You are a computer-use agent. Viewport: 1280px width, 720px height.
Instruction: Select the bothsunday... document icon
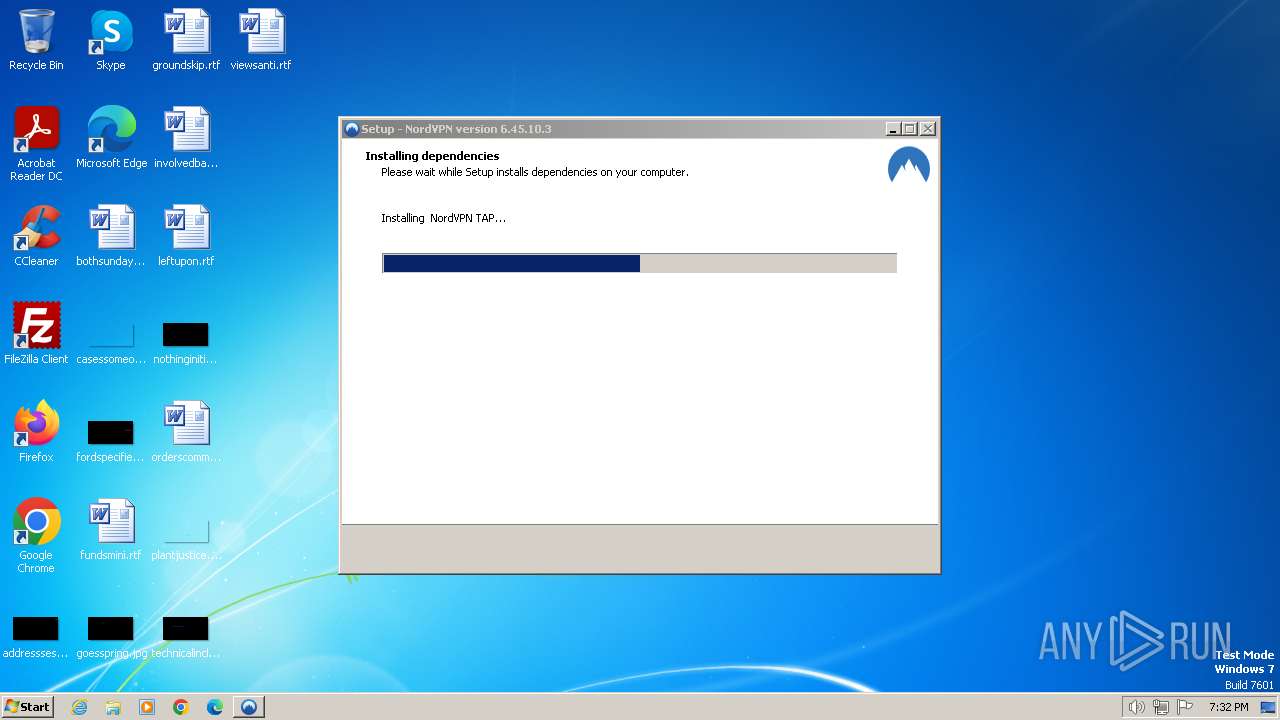(111, 235)
